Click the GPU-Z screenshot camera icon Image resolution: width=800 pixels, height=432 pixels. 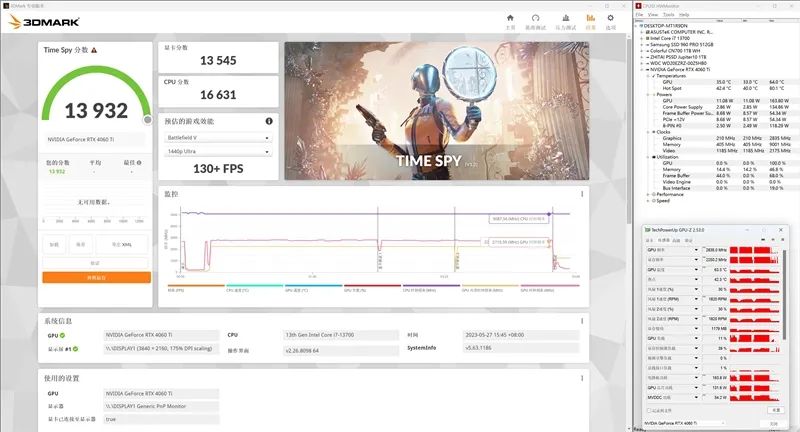(x=763, y=240)
